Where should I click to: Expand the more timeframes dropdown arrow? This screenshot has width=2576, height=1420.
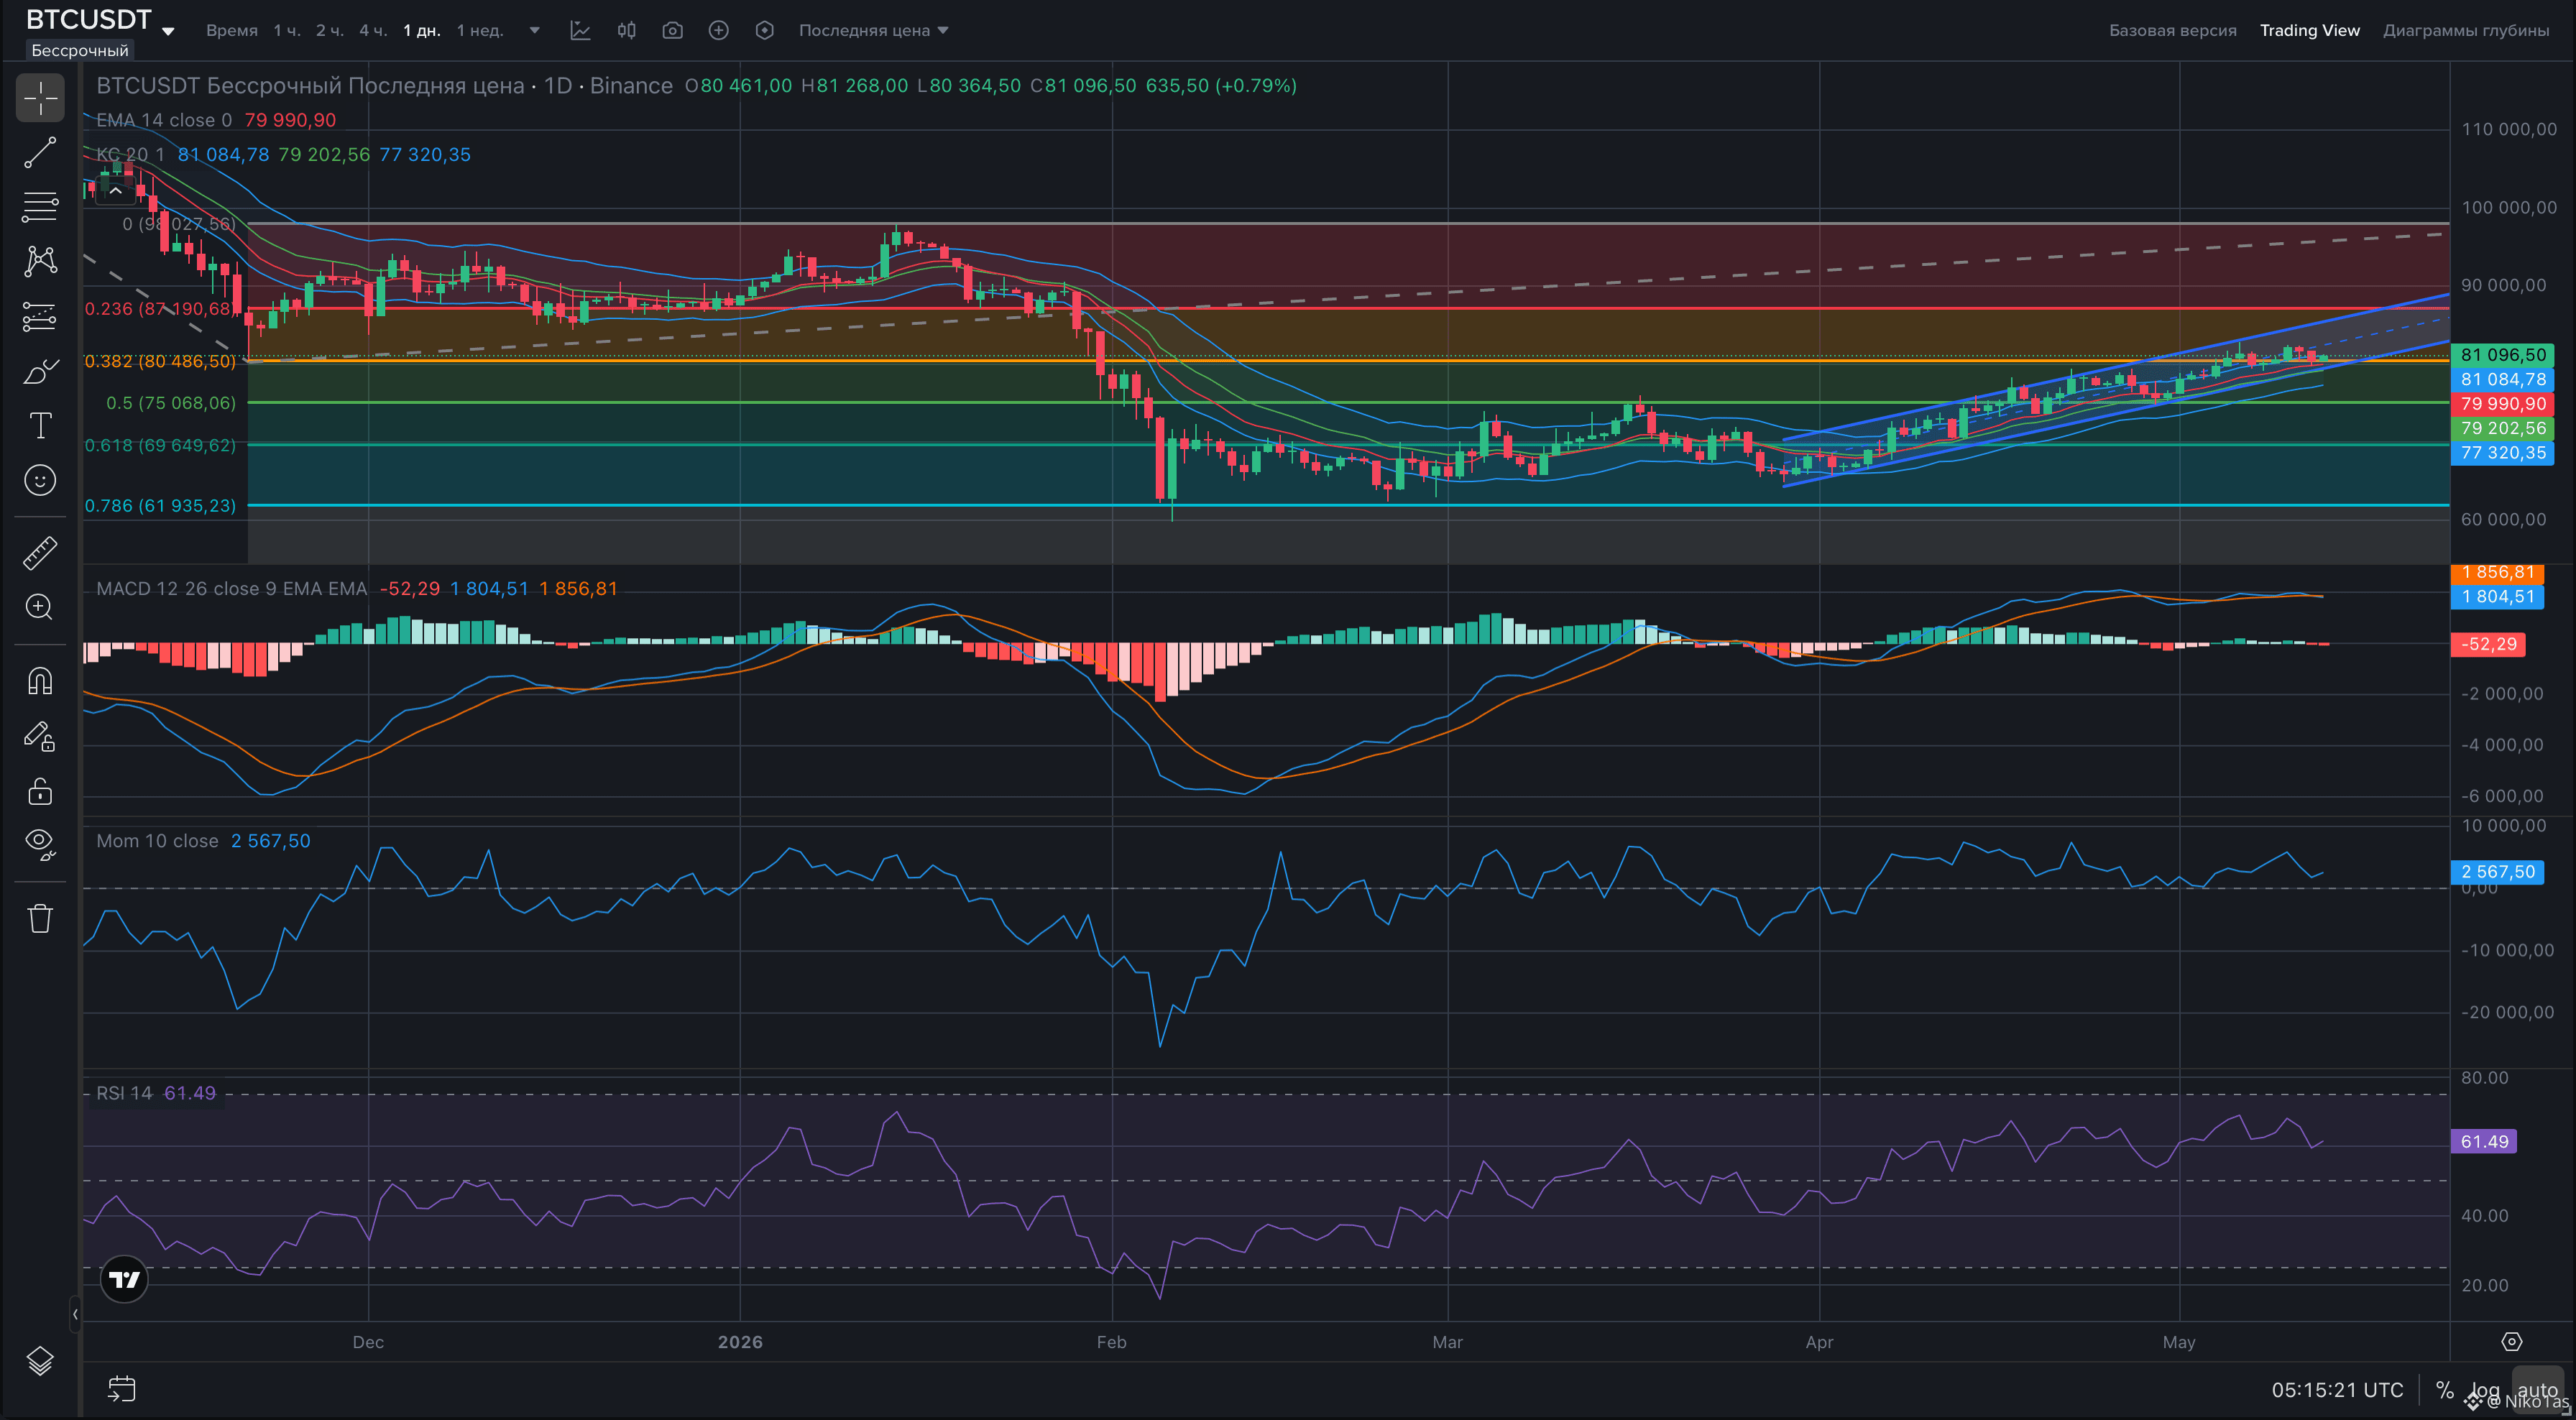[535, 30]
